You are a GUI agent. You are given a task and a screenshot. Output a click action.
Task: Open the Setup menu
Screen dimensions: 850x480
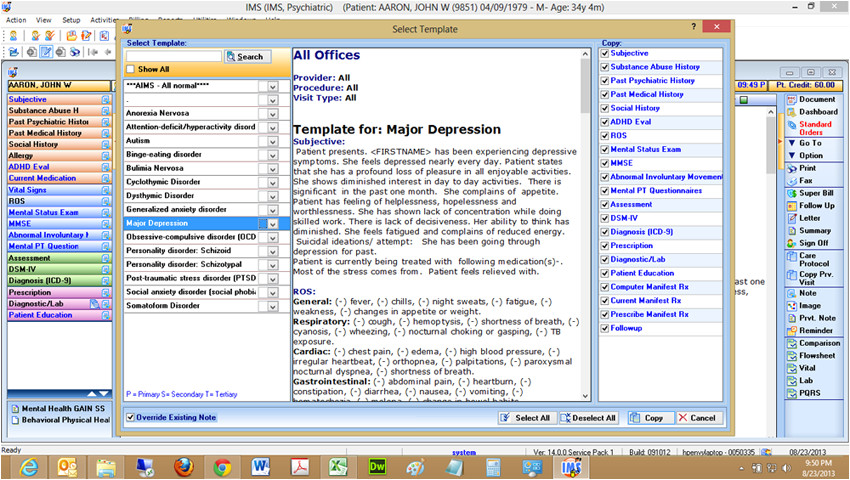71,20
